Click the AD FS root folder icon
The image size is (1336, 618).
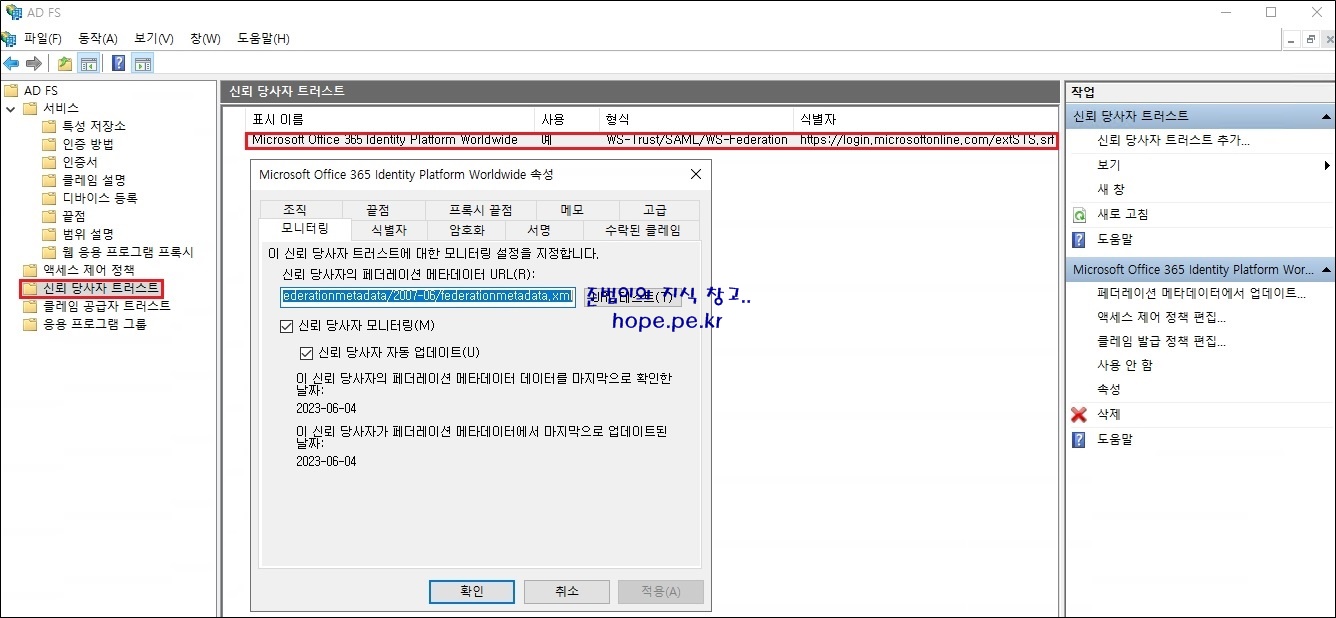click(x=11, y=90)
